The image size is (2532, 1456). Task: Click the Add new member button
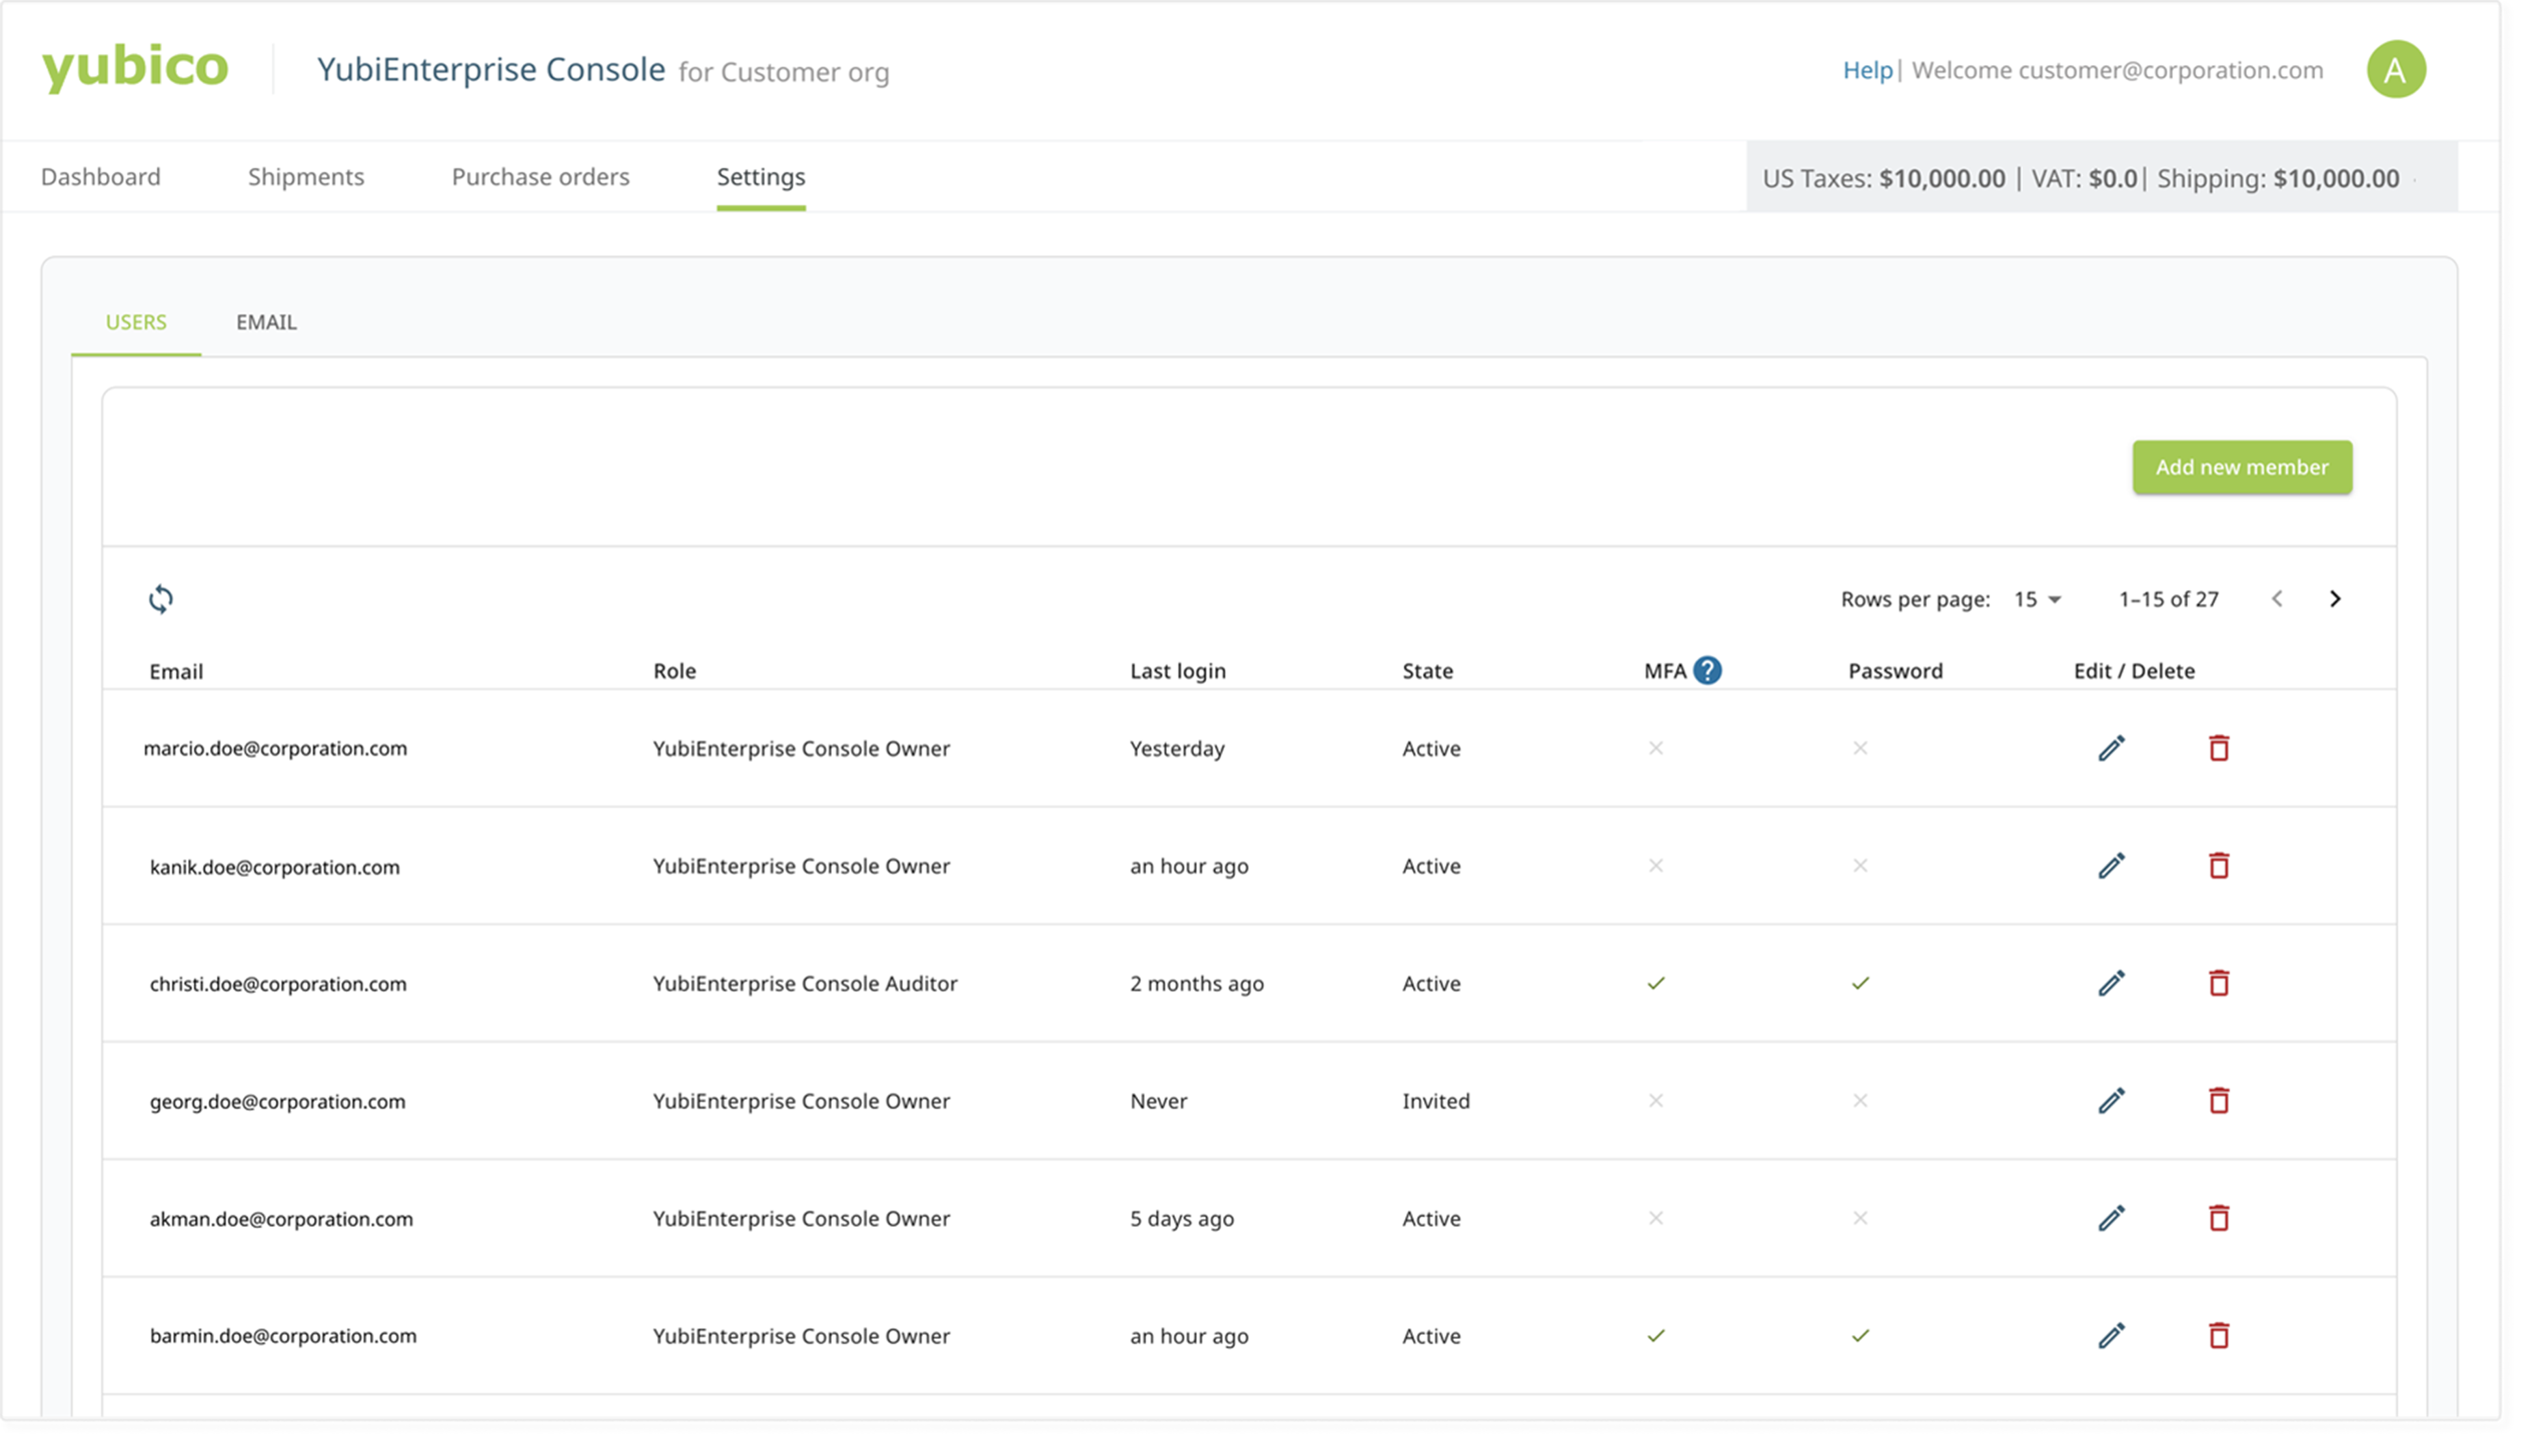pos(2242,467)
